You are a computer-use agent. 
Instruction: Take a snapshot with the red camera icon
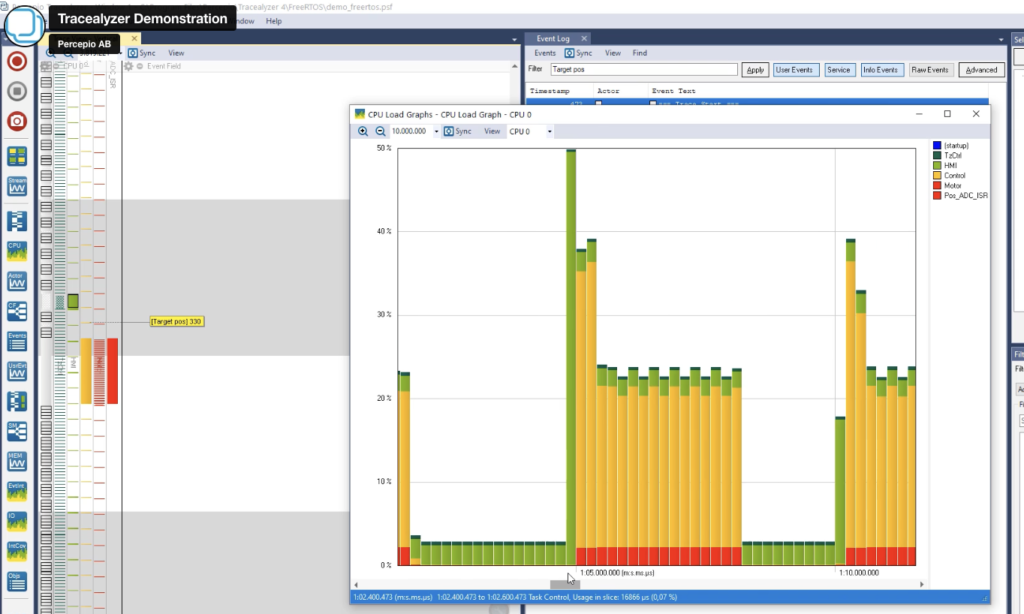click(x=17, y=121)
